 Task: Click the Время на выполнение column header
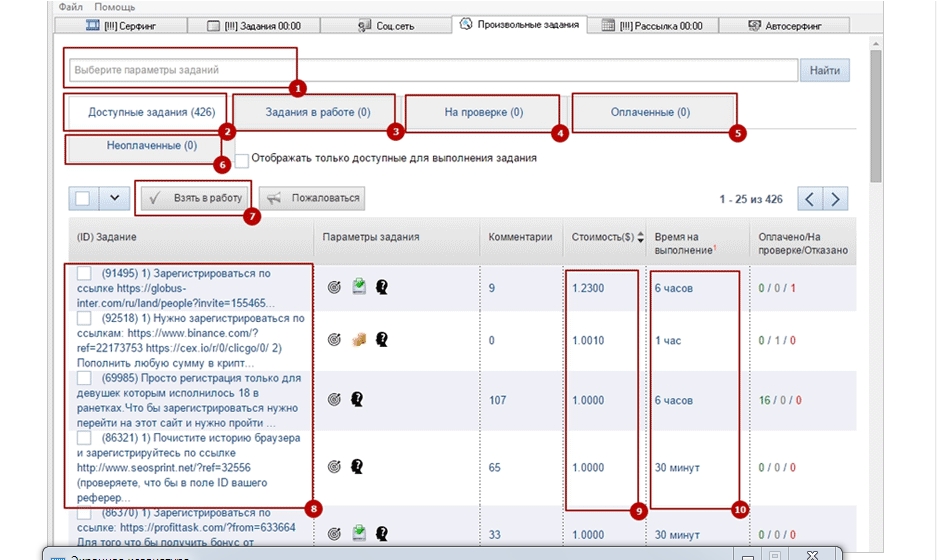point(685,243)
